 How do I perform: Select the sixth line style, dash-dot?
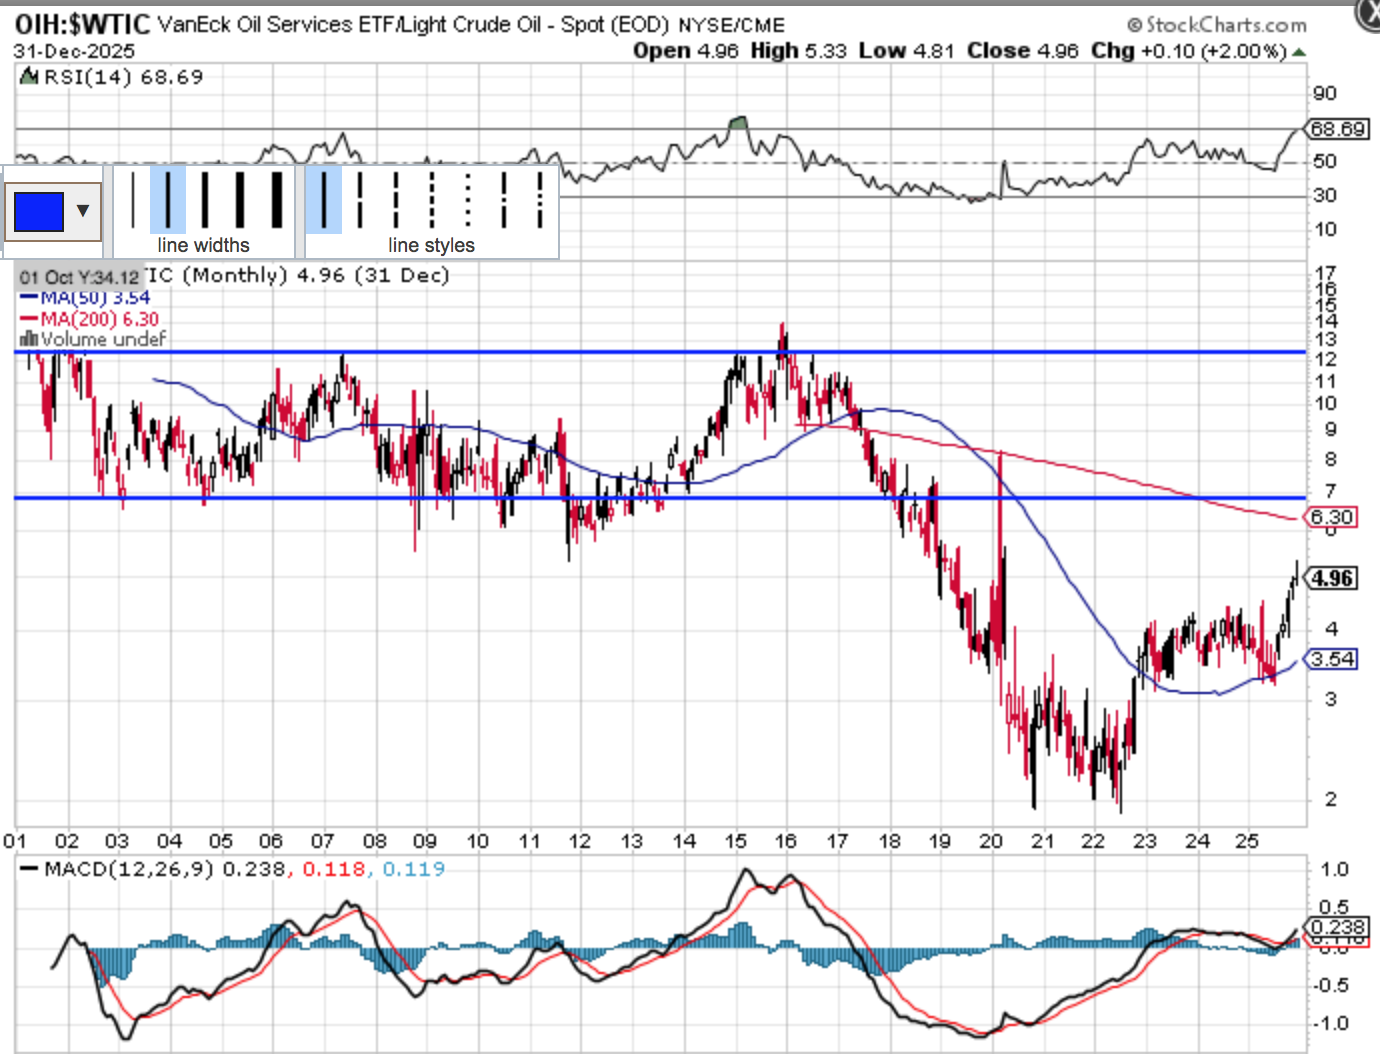coord(504,199)
